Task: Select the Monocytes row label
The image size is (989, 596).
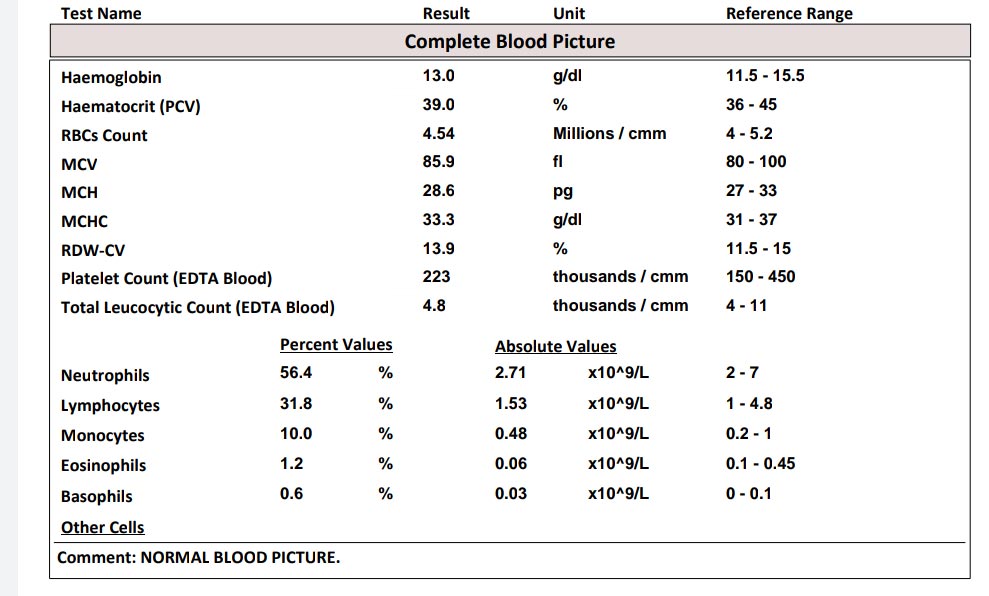Action: tap(103, 436)
